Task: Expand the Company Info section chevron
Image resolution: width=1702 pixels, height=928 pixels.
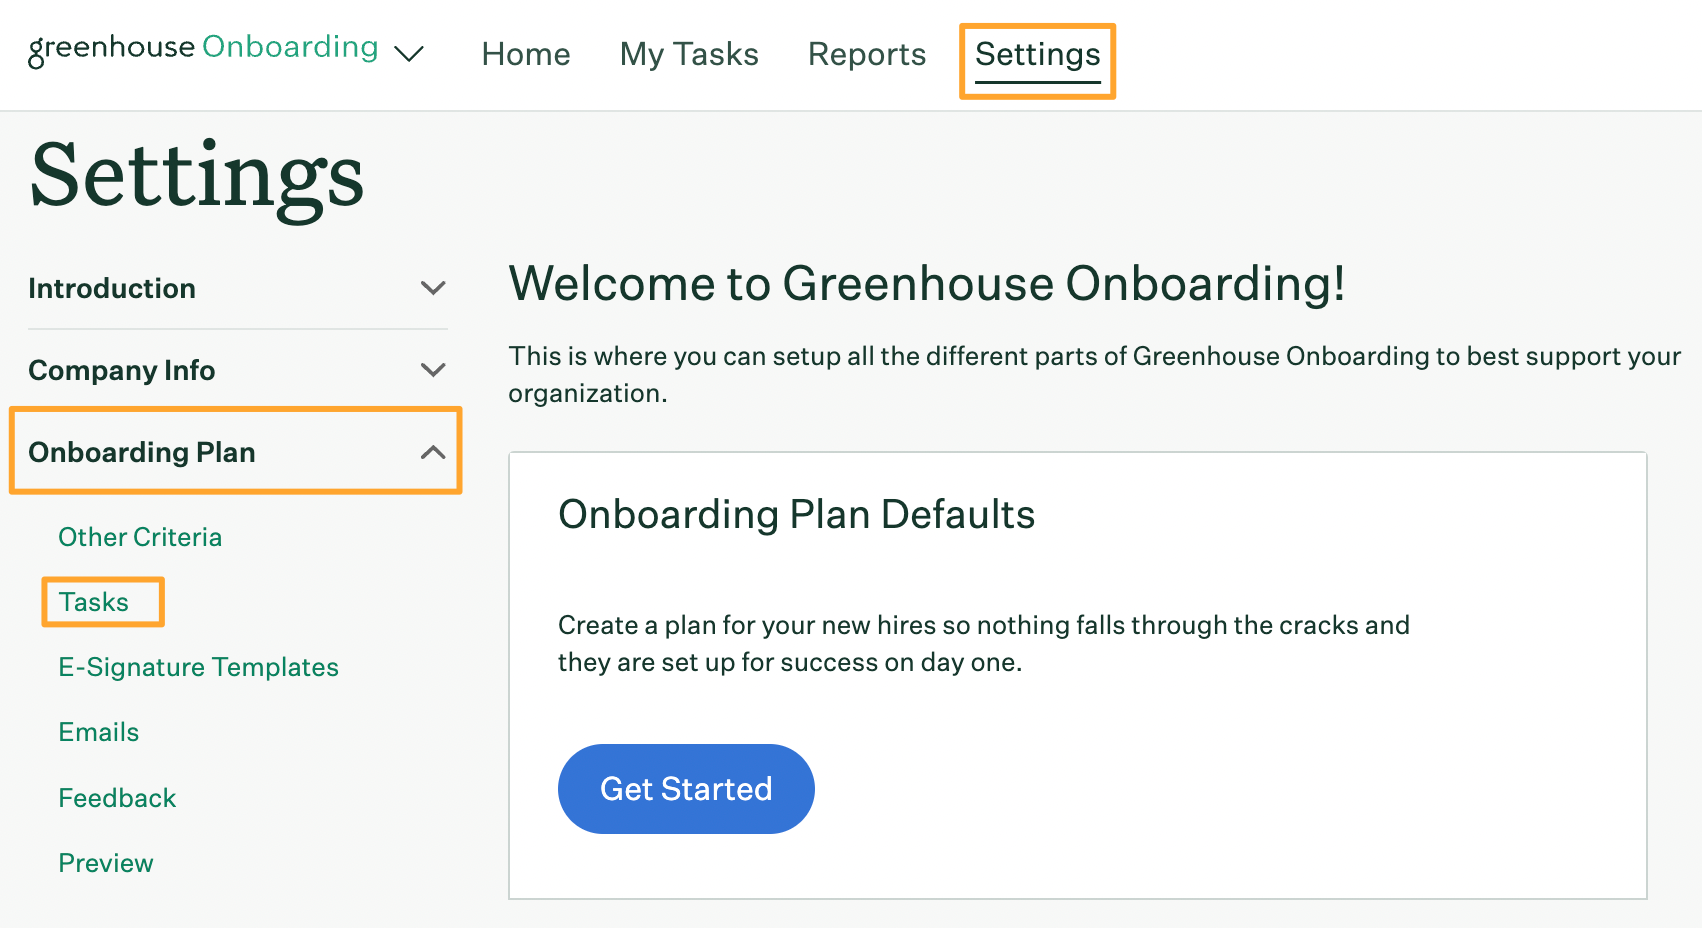Action: (x=433, y=370)
